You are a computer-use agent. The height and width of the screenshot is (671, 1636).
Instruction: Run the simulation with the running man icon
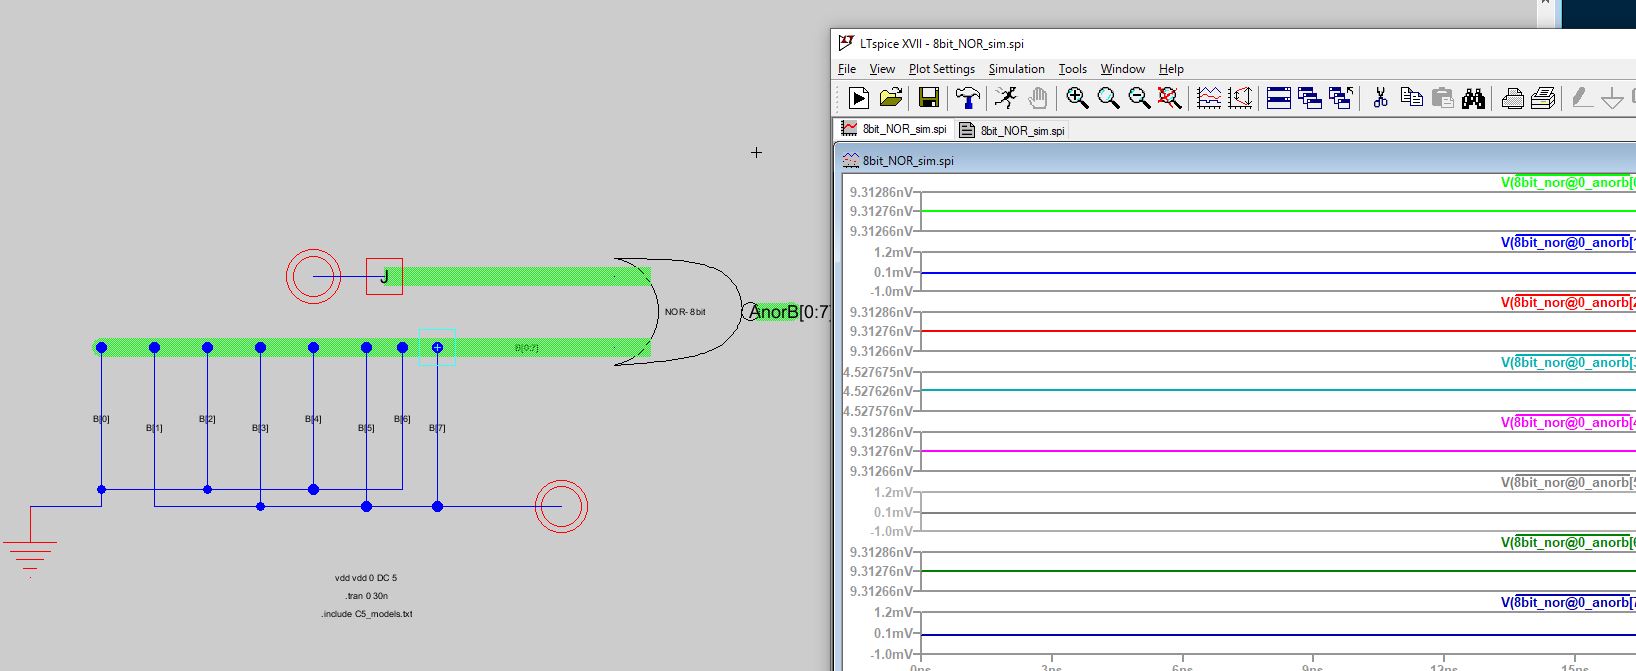(1005, 98)
